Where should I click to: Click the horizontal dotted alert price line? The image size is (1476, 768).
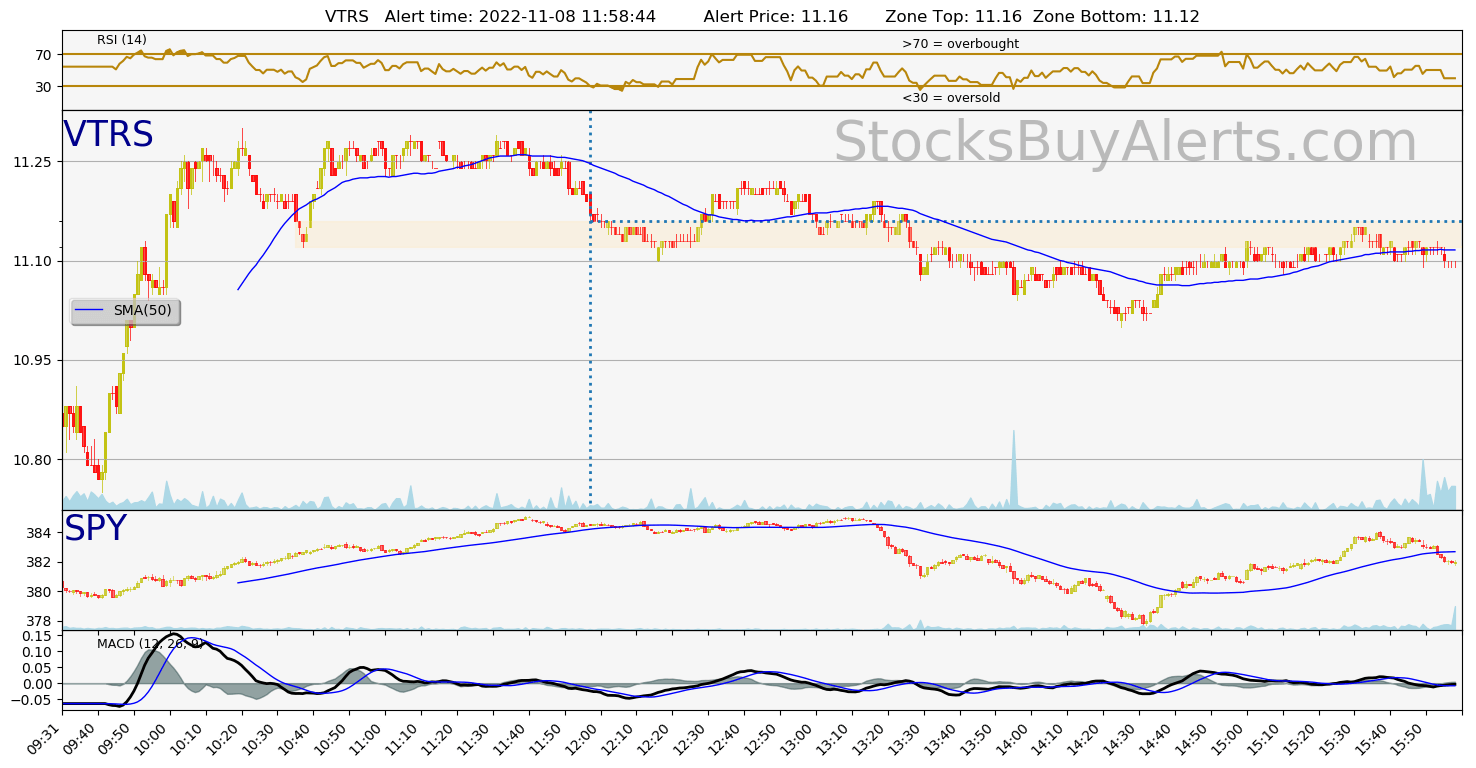[x=1026, y=221]
